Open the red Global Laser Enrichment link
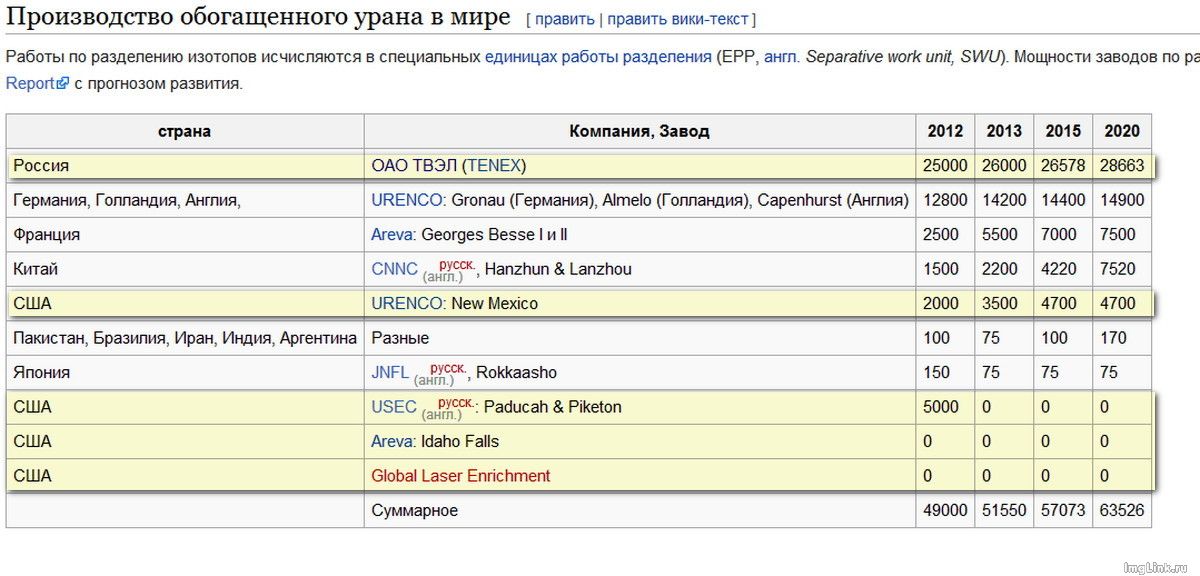This screenshot has height=576, width=1200. pos(461,476)
